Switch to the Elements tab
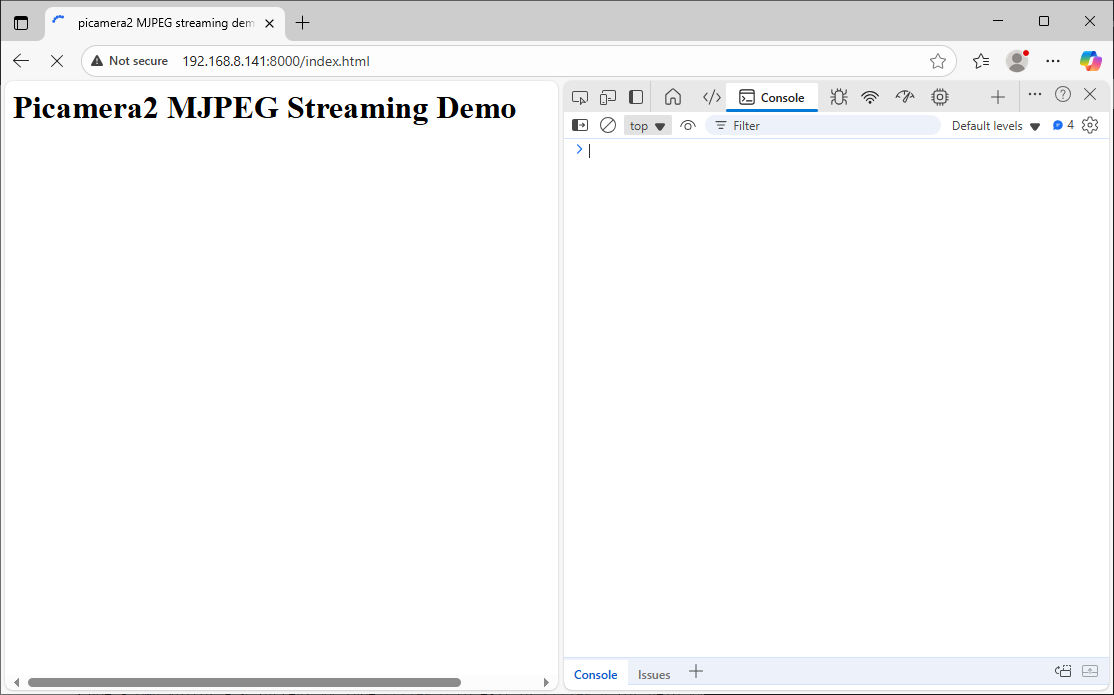Image resolution: width=1114 pixels, height=695 pixels. point(711,97)
